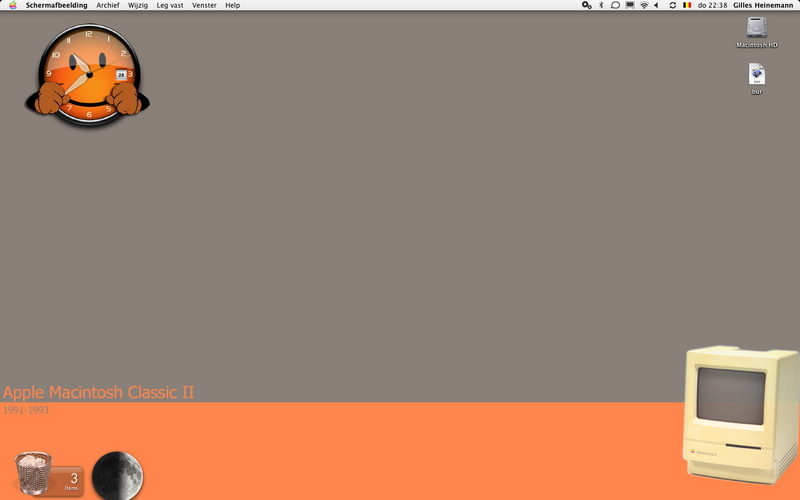Open the Apple menu

point(13,5)
